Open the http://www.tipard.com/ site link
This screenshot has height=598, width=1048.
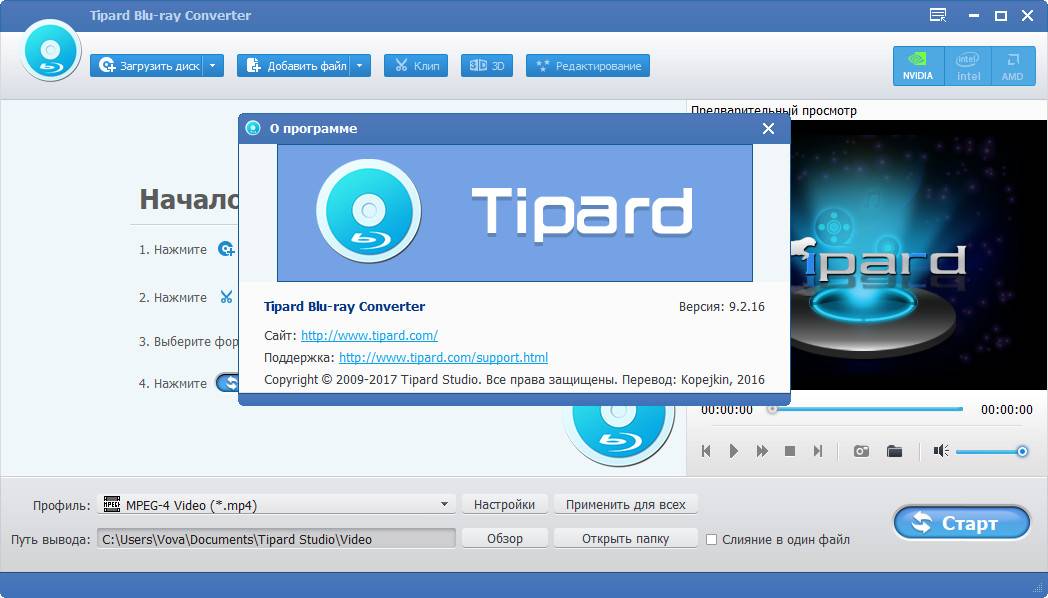tap(369, 335)
